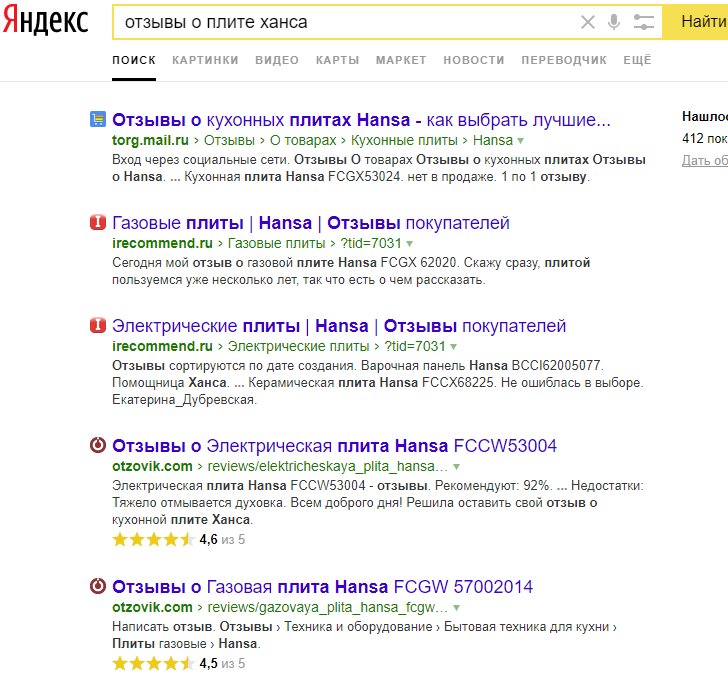Open the Ещё more menu
The height and width of the screenshot is (689, 728).
pos(637,60)
